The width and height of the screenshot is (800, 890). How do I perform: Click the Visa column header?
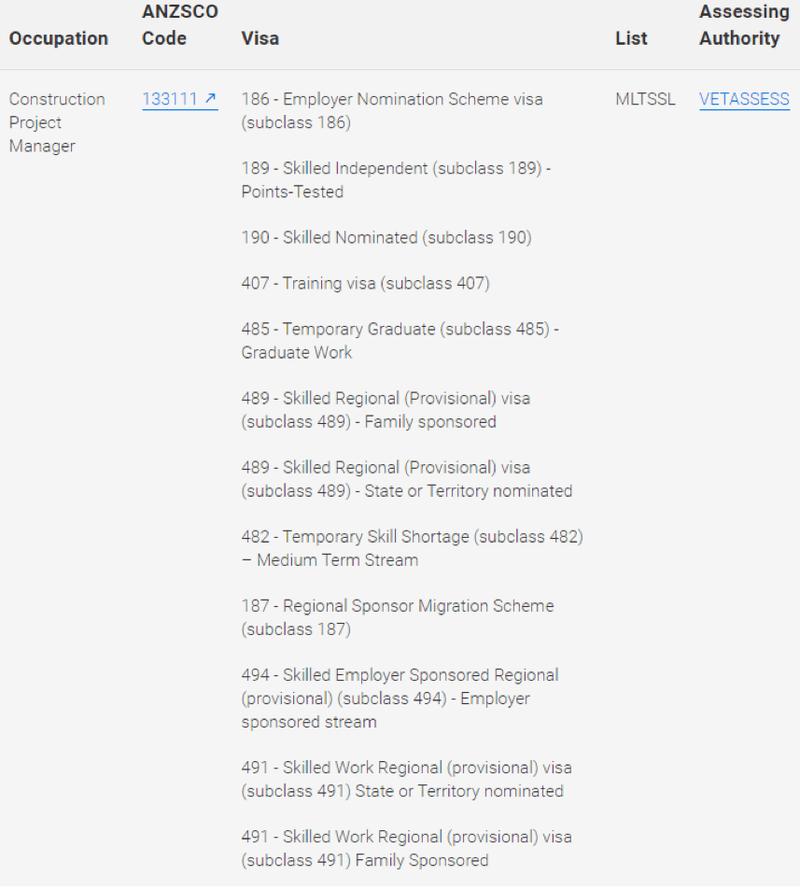260,38
